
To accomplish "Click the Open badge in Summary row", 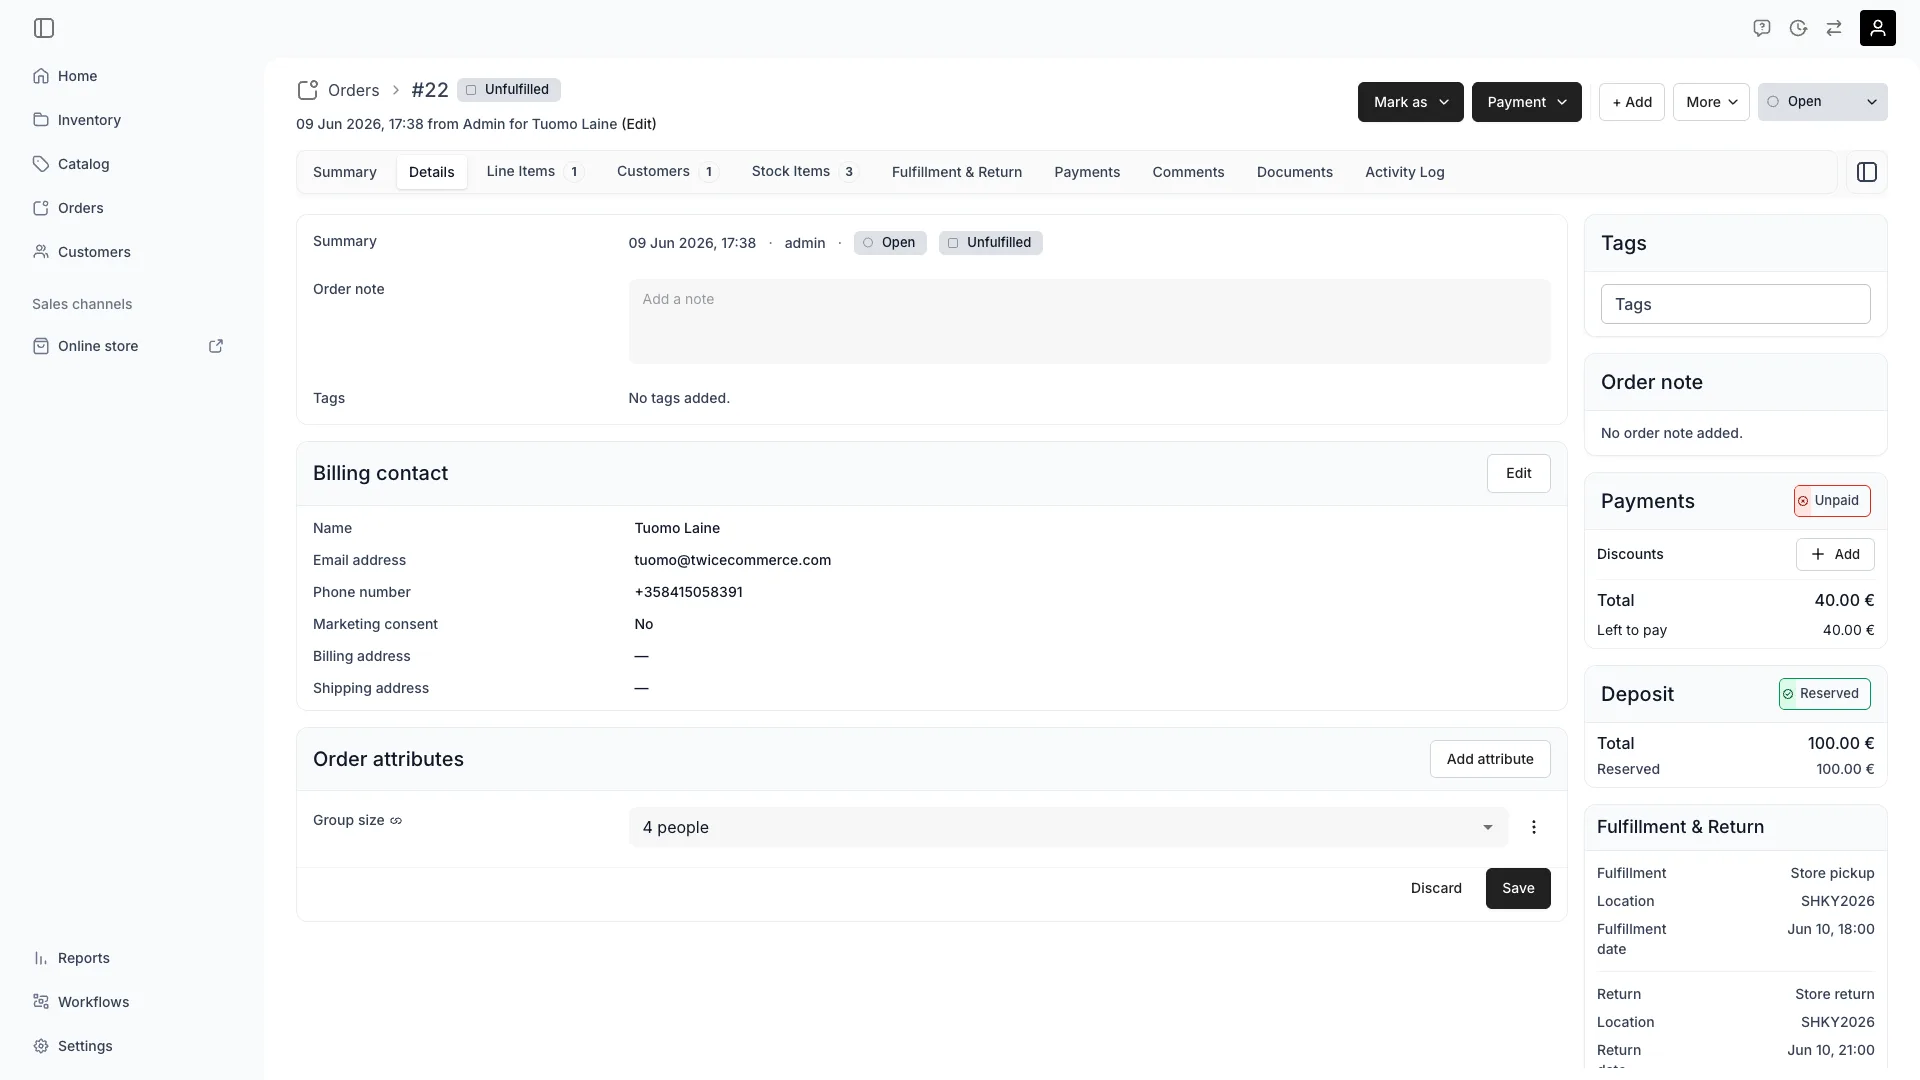I will point(890,243).
